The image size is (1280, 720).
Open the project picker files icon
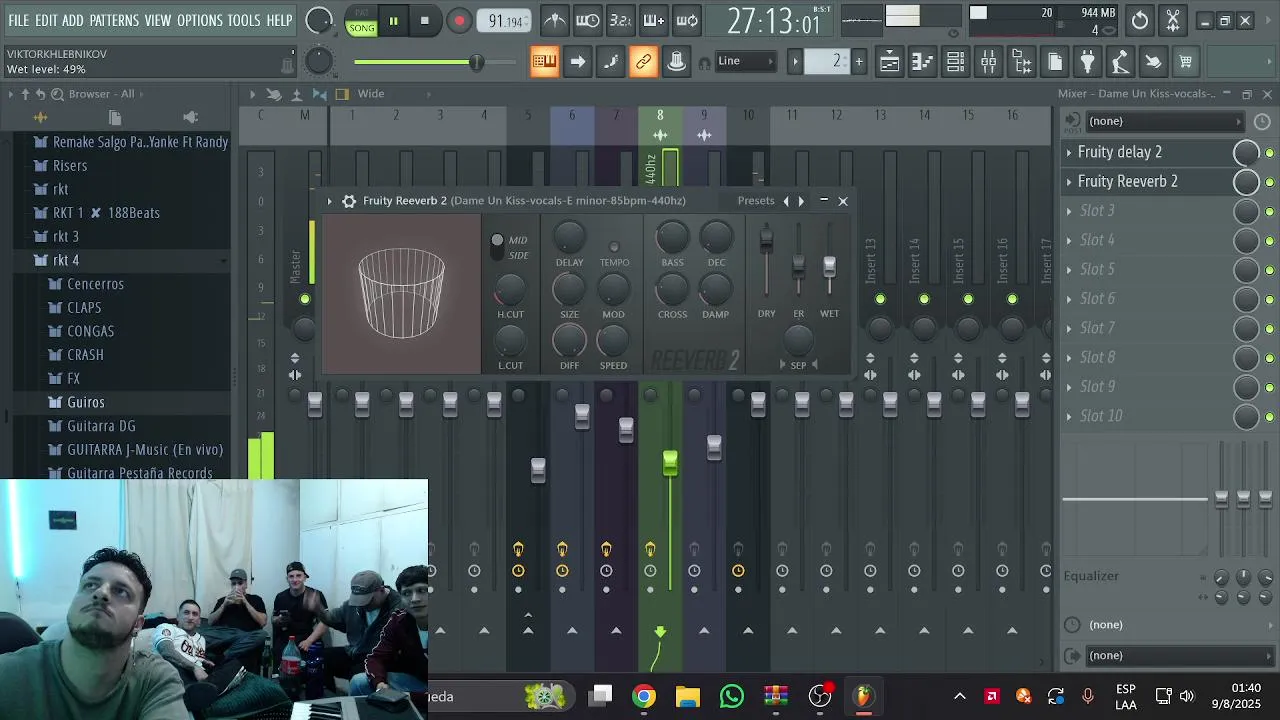click(1055, 61)
